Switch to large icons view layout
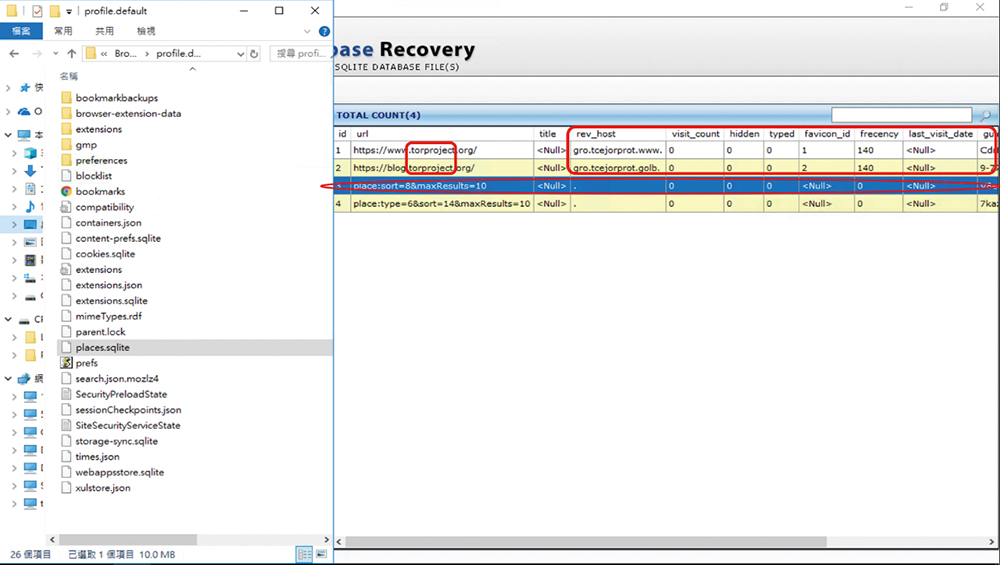1000x565 pixels. click(x=321, y=554)
